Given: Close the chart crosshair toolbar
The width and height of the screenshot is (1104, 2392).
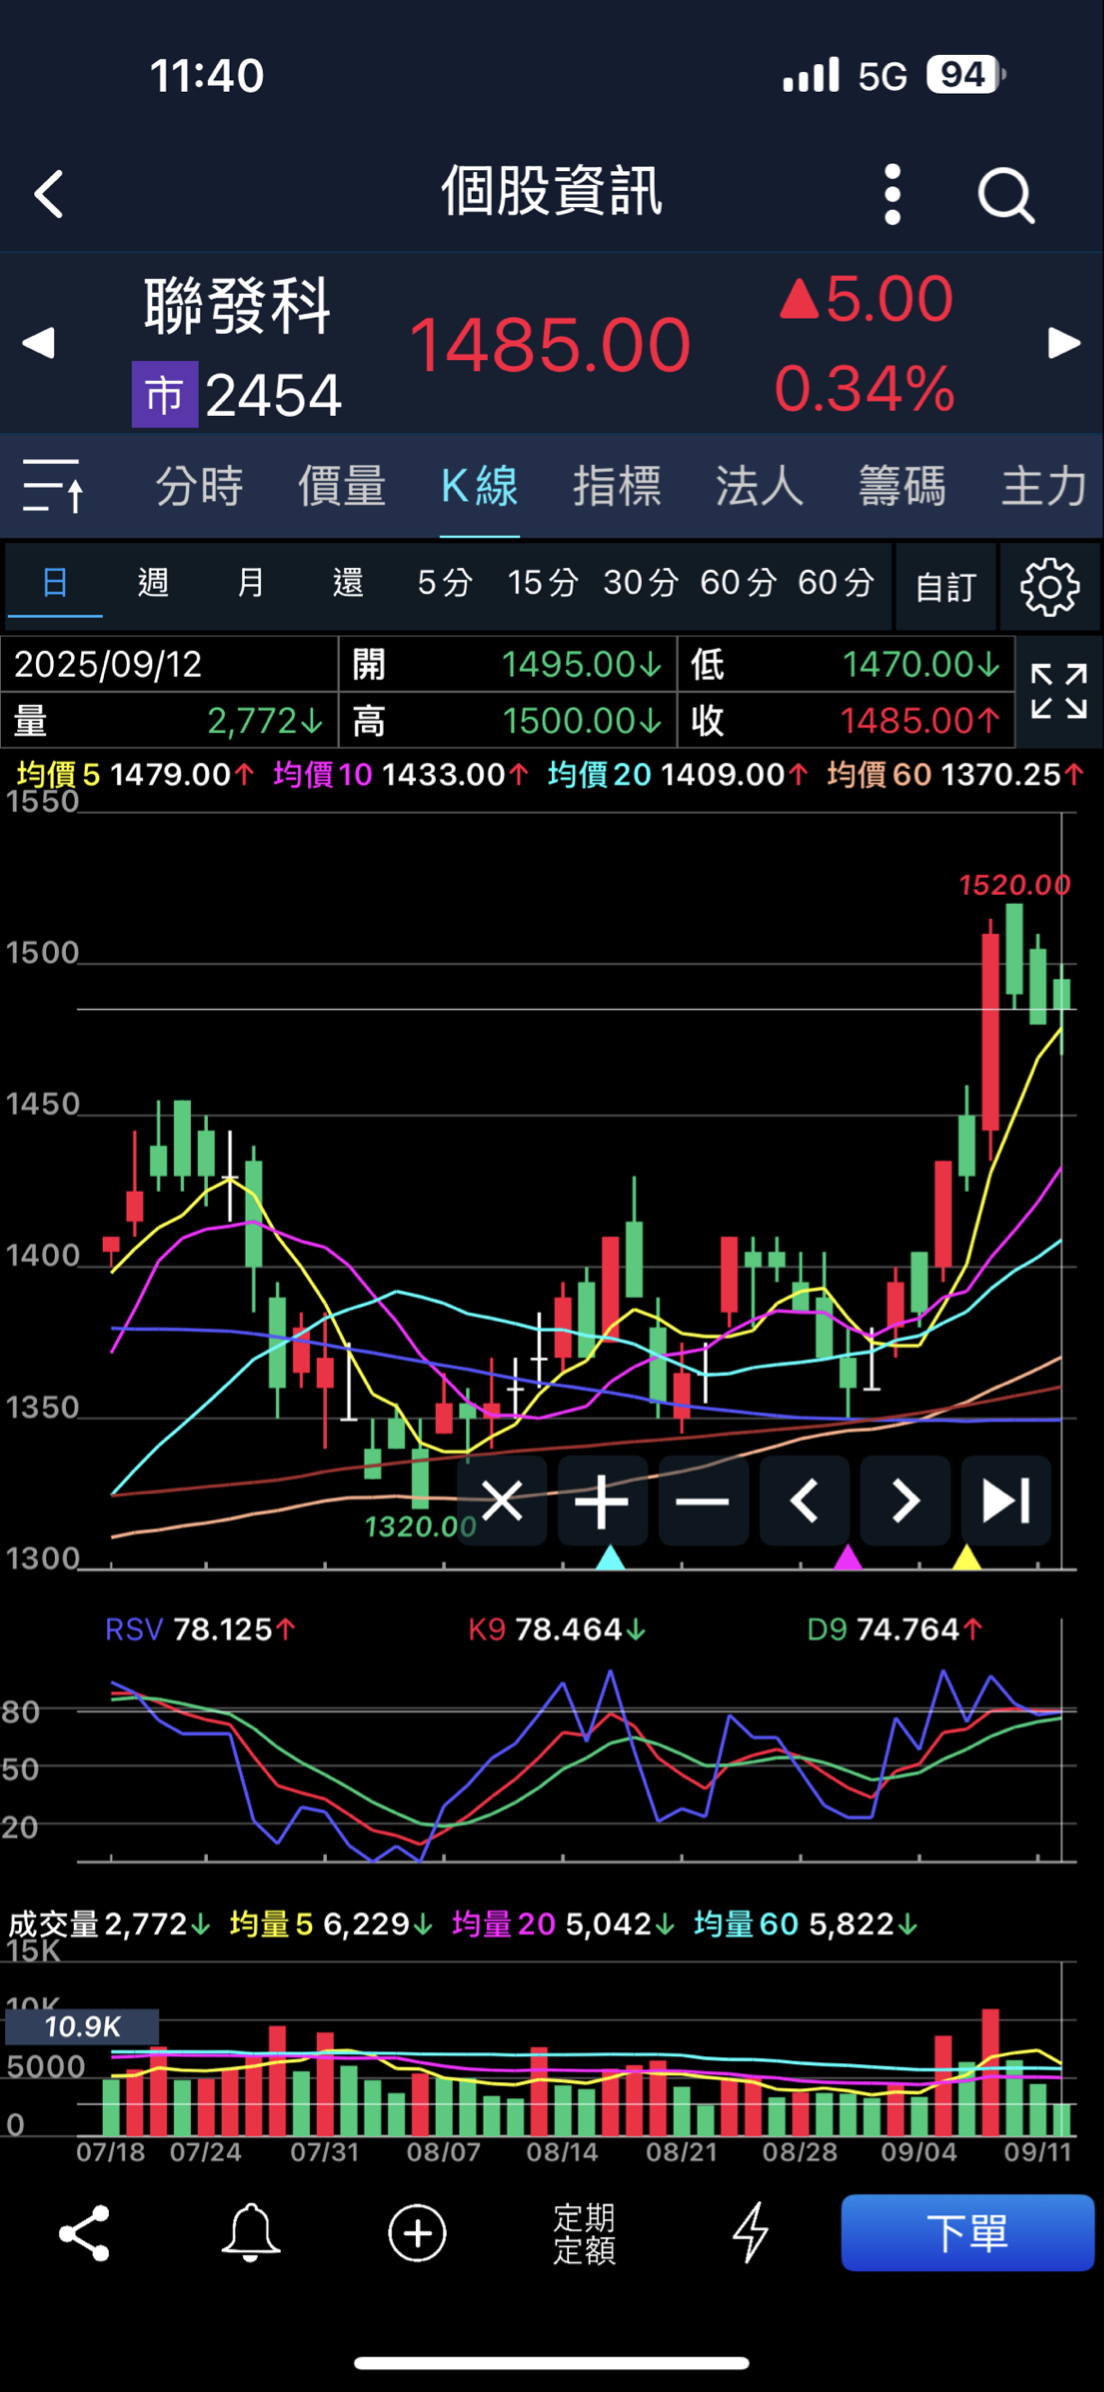Looking at the screenshot, I should tap(502, 1501).
